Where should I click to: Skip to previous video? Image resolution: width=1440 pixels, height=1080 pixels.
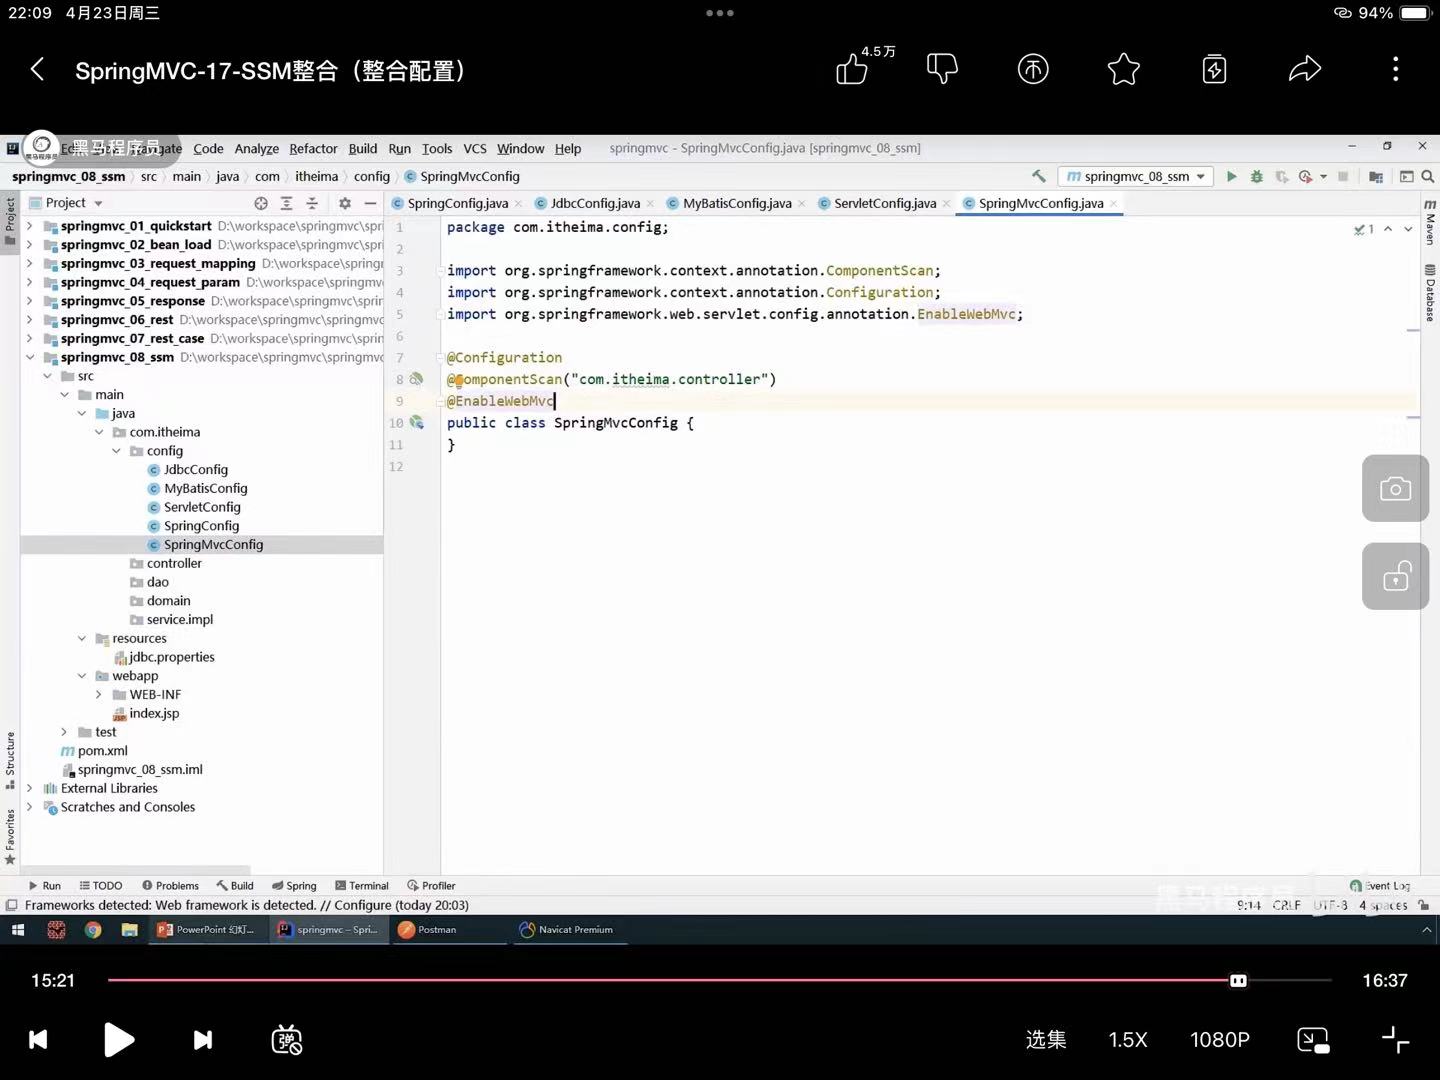click(x=38, y=1040)
